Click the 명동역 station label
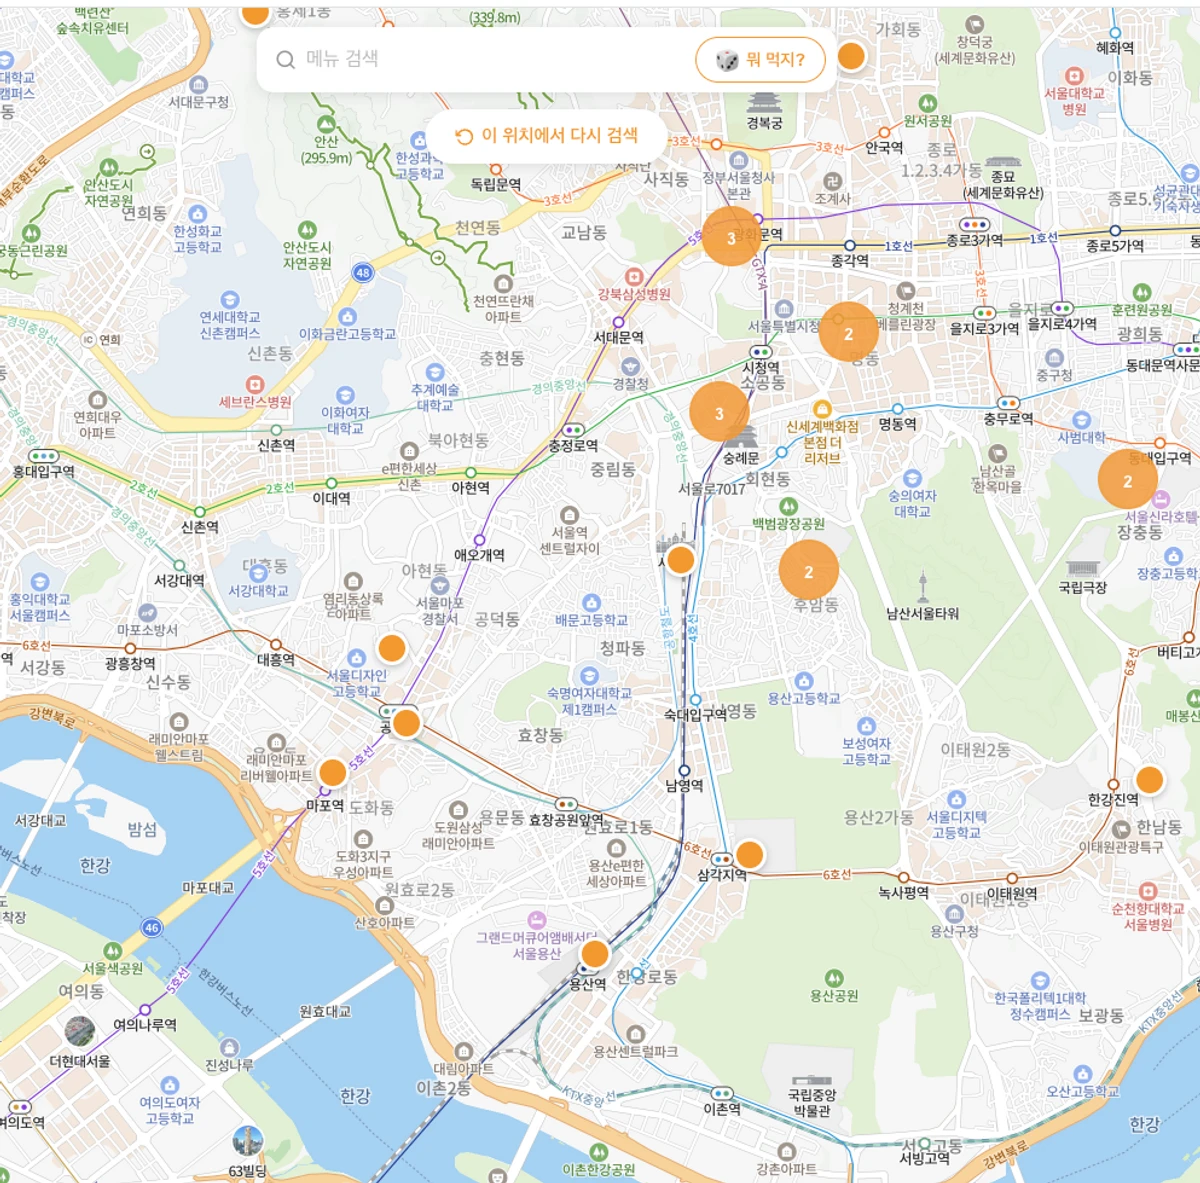Image resolution: width=1200 pixels, height=1183 pixels. [897, 424]
